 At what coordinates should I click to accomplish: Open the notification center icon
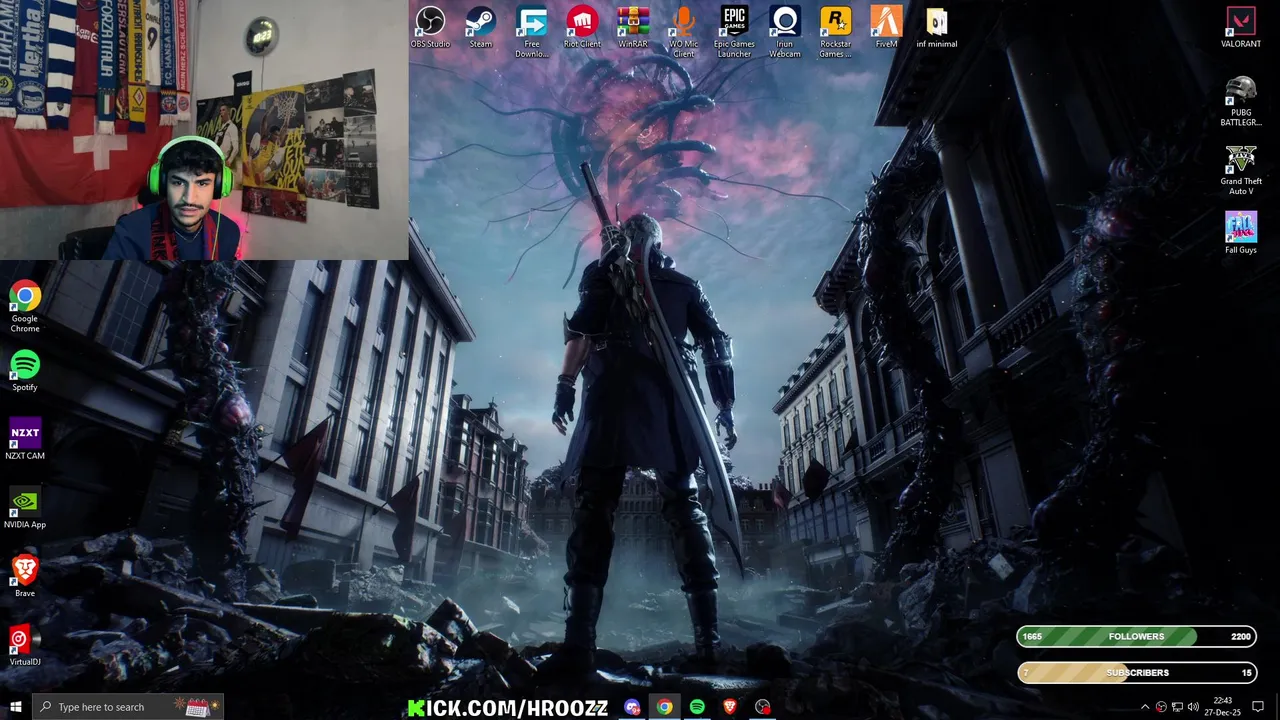pyautogui.click(x=1258, y=707)
